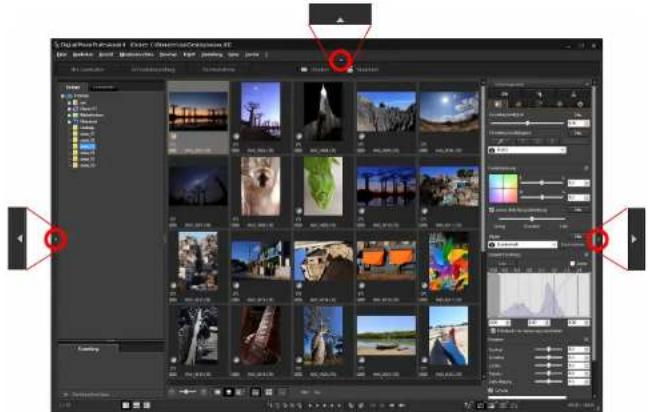This screenshot has height=412, width=648.
Task: Toggle the Linear checkbox above histogram
Action: [x=573, y=263]
